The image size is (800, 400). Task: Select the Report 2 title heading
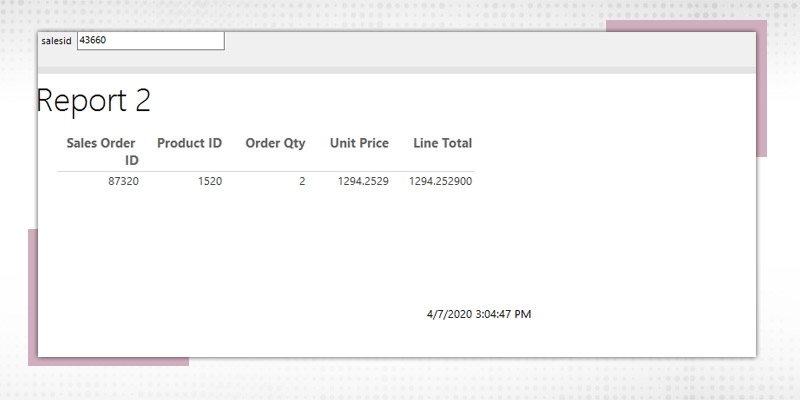[93, 100]
